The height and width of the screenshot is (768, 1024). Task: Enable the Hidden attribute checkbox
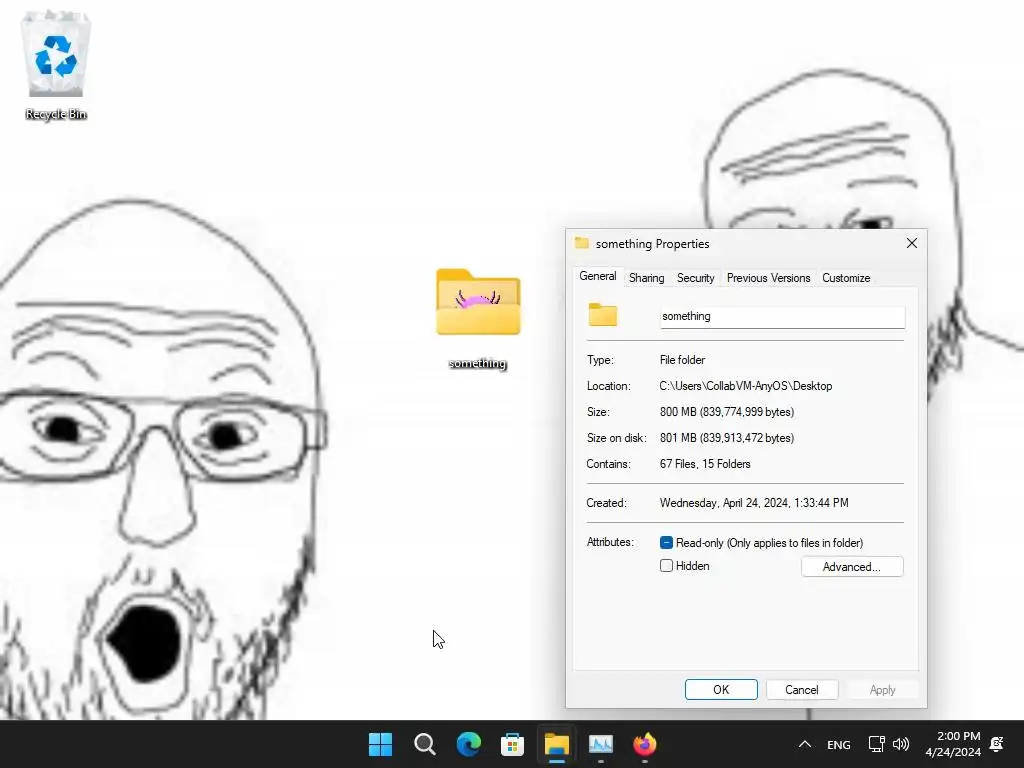(x=666, y=566)
